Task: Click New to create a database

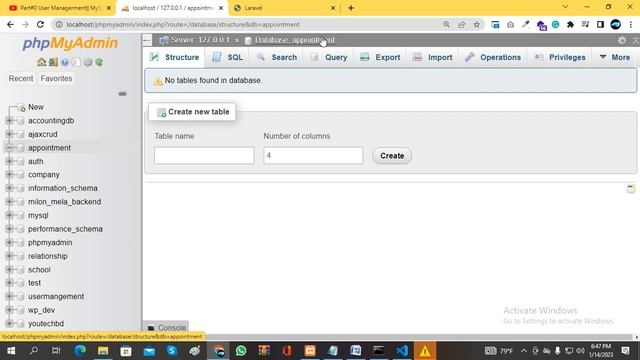Action: (x=36, y=107)
